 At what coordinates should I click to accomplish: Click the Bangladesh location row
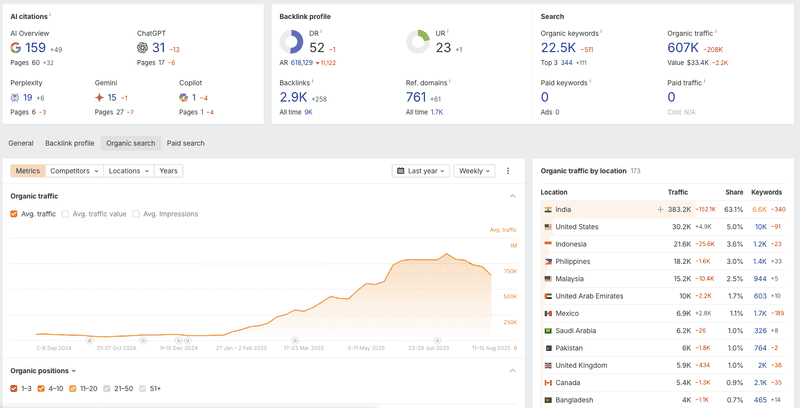[x=663, y=400]
